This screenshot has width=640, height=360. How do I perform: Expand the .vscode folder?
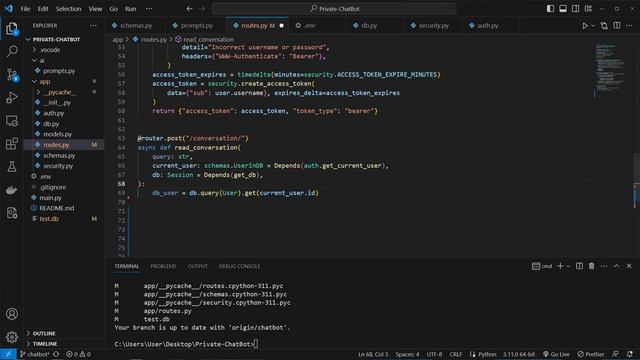[50, 50]
